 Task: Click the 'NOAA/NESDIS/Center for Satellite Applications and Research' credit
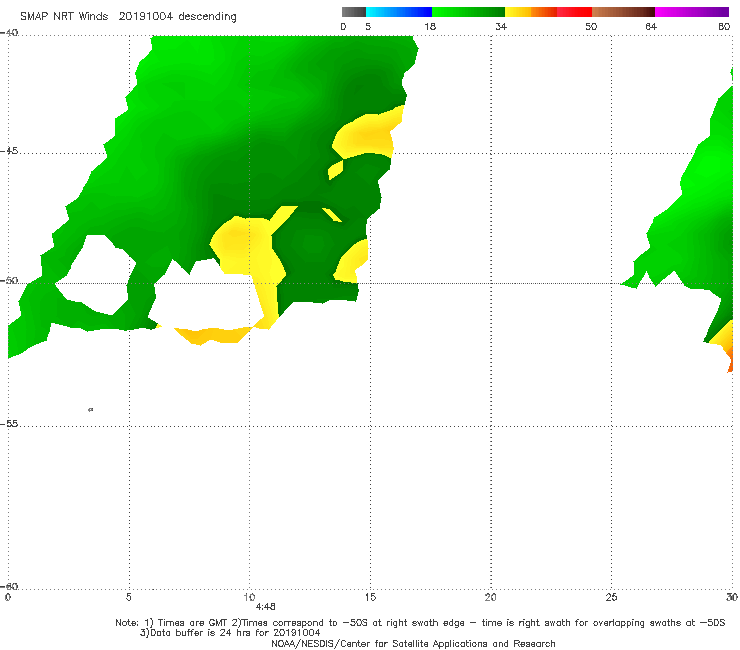point(413,644)
